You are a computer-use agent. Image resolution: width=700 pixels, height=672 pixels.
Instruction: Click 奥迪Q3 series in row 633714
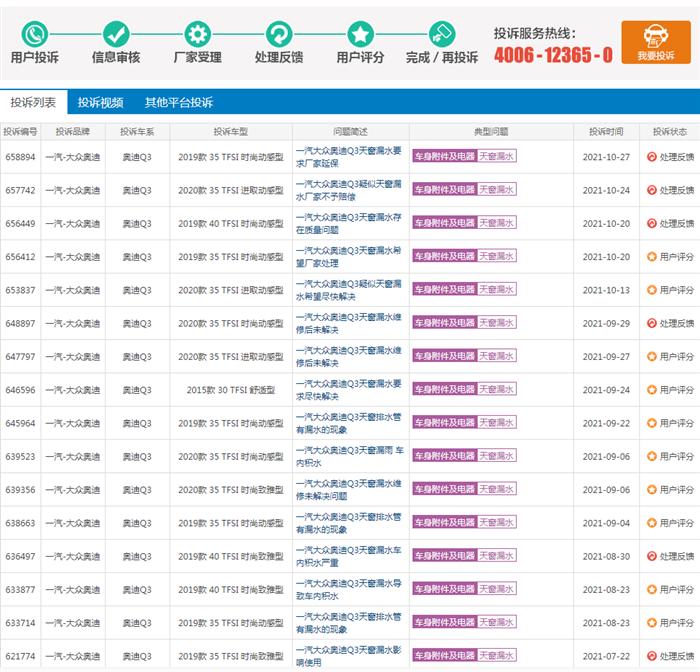tap(137, 622)
